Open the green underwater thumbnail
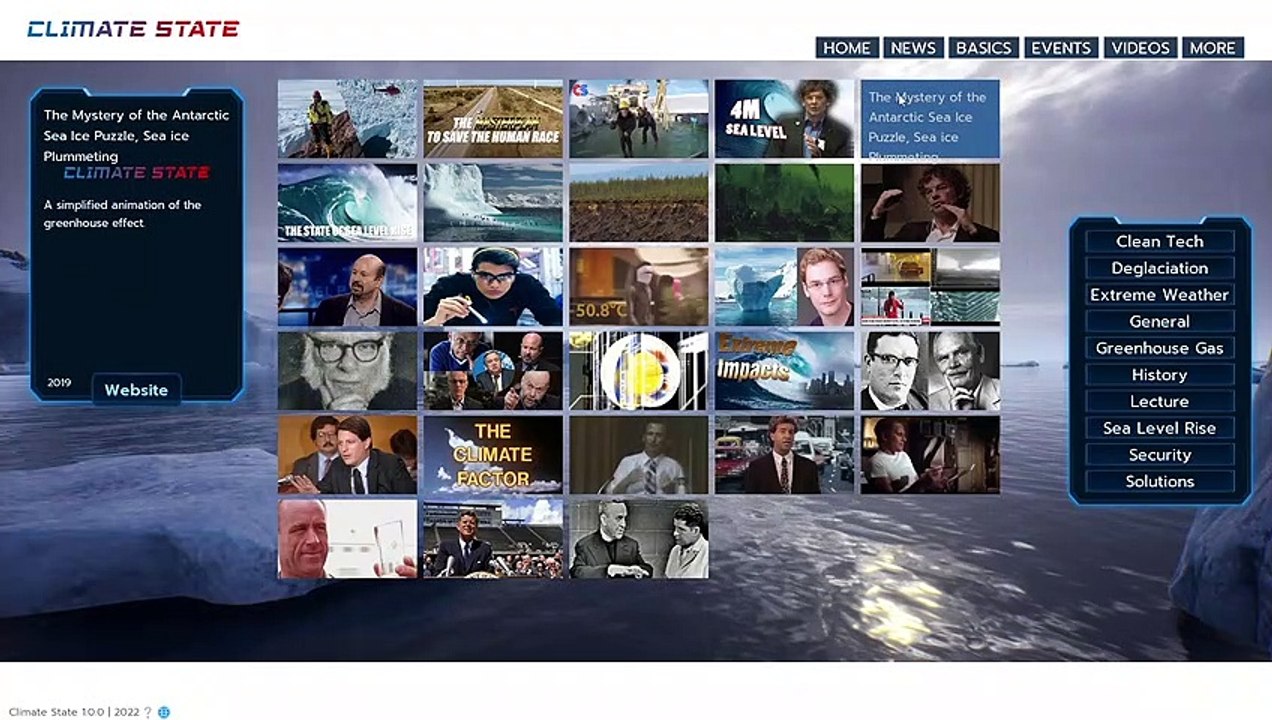 785,203
